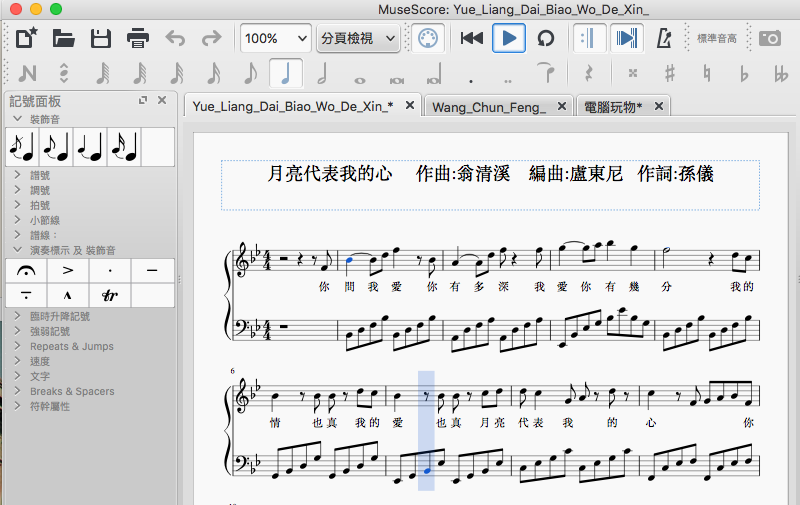Pick the fermata articulation from the palette
Image resolution: width=800 pixels, height=505 pixels.
click(x=26, y=270)
